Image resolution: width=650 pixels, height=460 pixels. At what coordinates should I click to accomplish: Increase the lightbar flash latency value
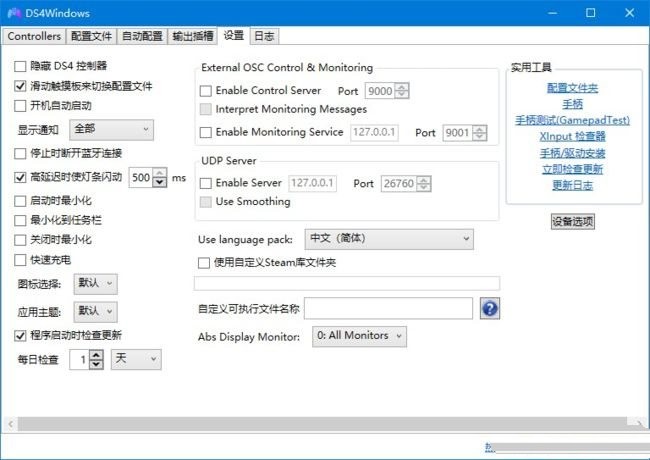tap(160, 173)
